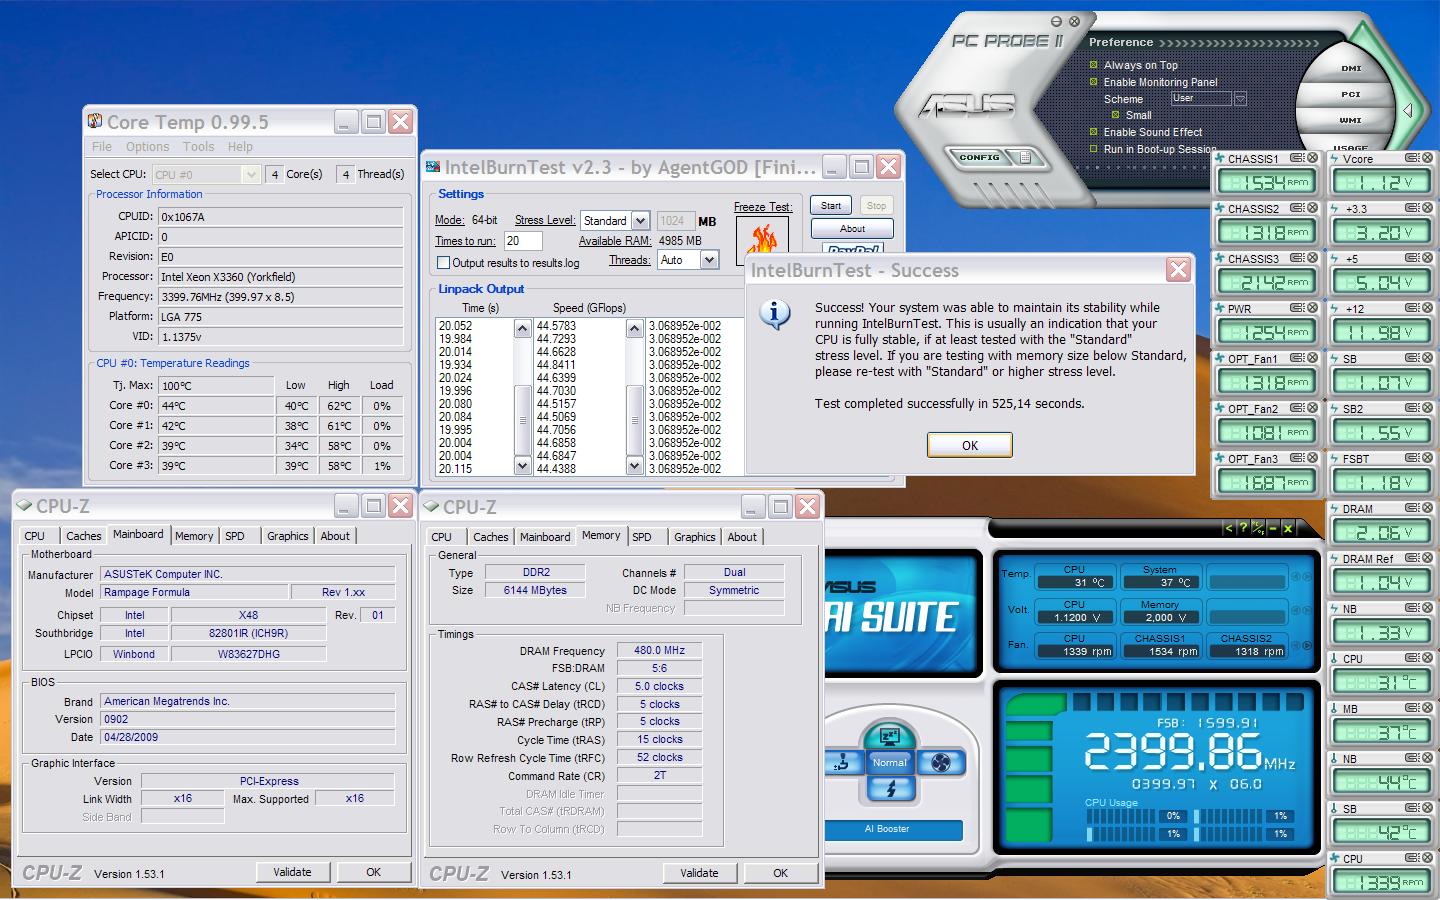The image size is (1440, 900).
Task: Click left CPU-Z title bar icon
Action: 25,506
